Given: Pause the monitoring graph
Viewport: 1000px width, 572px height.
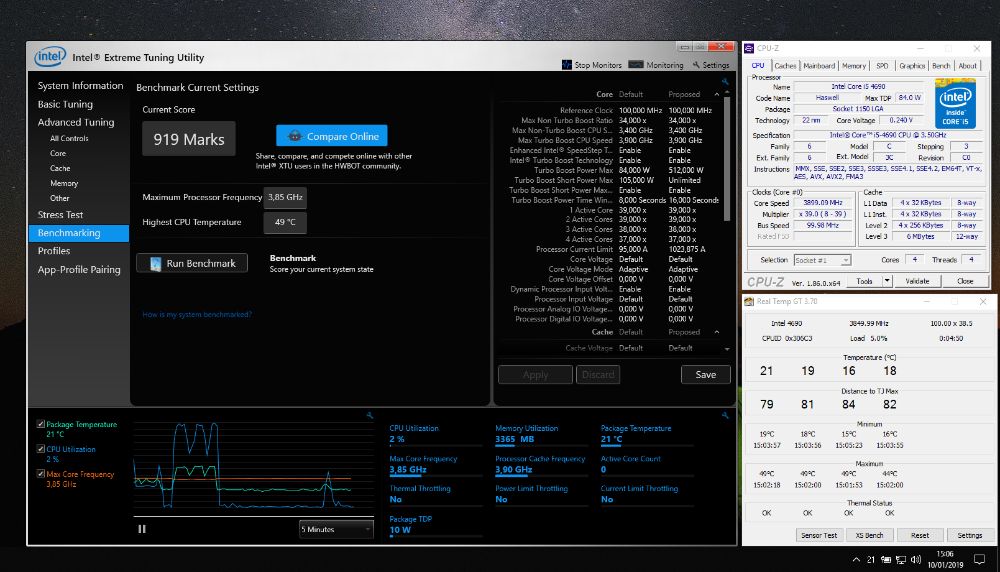Looking at the screenshot, I should tap(142, 529).
